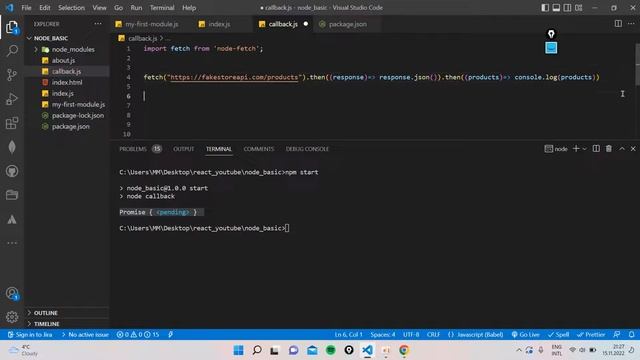Open errors and warnings status counter
Image resolution: width=640 pixels, height=360 pixels.
(x=138, y=335)
